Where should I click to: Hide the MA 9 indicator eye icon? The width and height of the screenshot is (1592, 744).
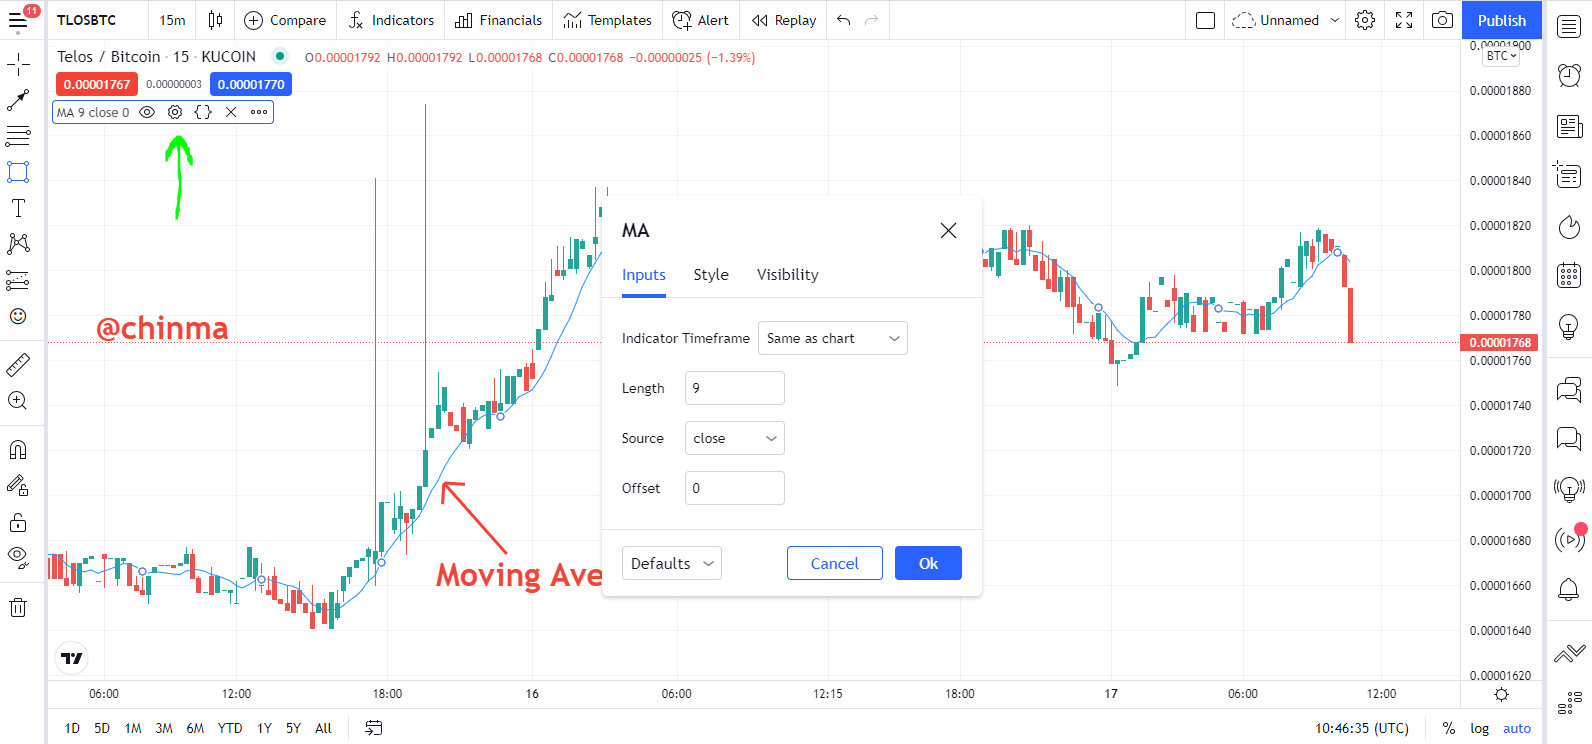pyautogui.click(x=147, y=112)
